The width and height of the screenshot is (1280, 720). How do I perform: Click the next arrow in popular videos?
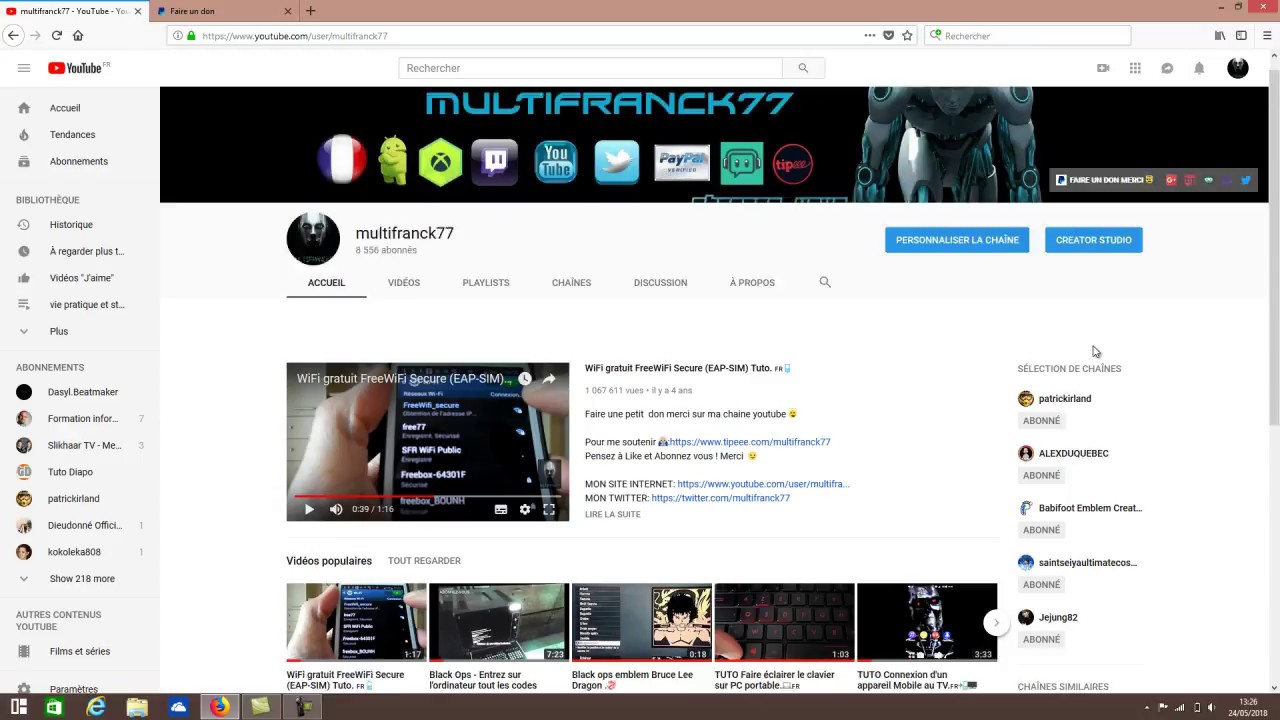(x=996, y=622)
